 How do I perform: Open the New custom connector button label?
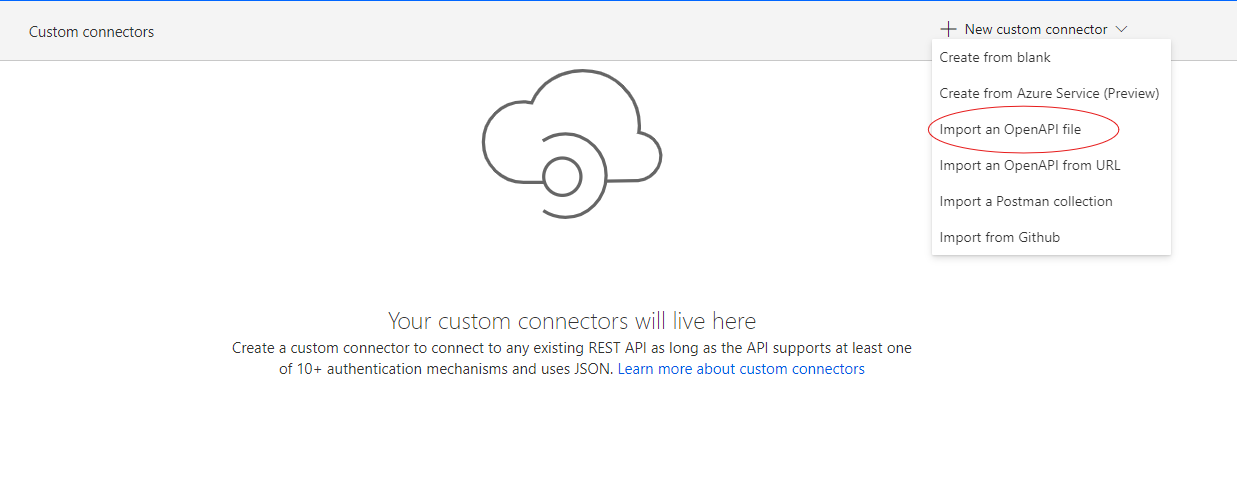(1036, 30)
